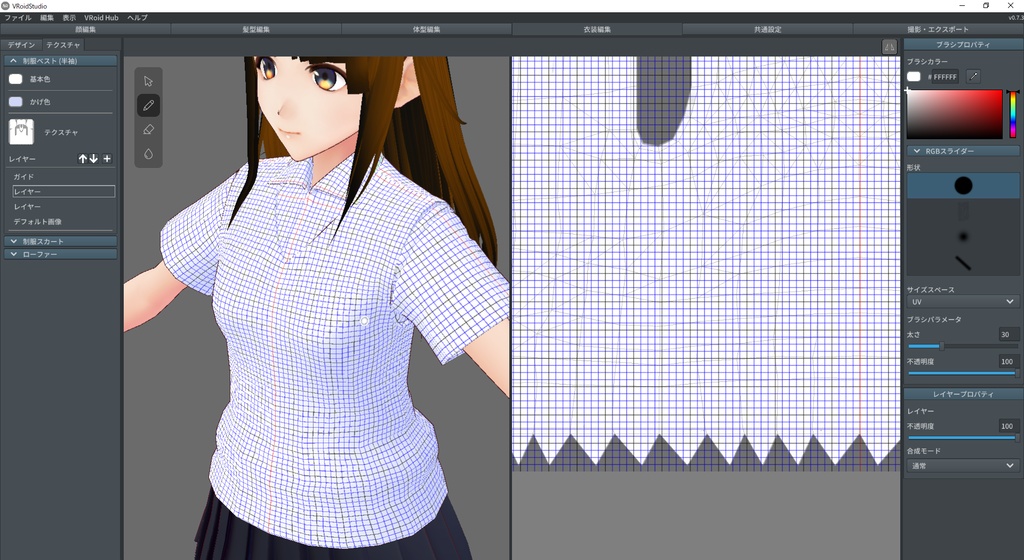
Task: Switch to the 撮影・エクスポート tab
Action: coord(938,29)
